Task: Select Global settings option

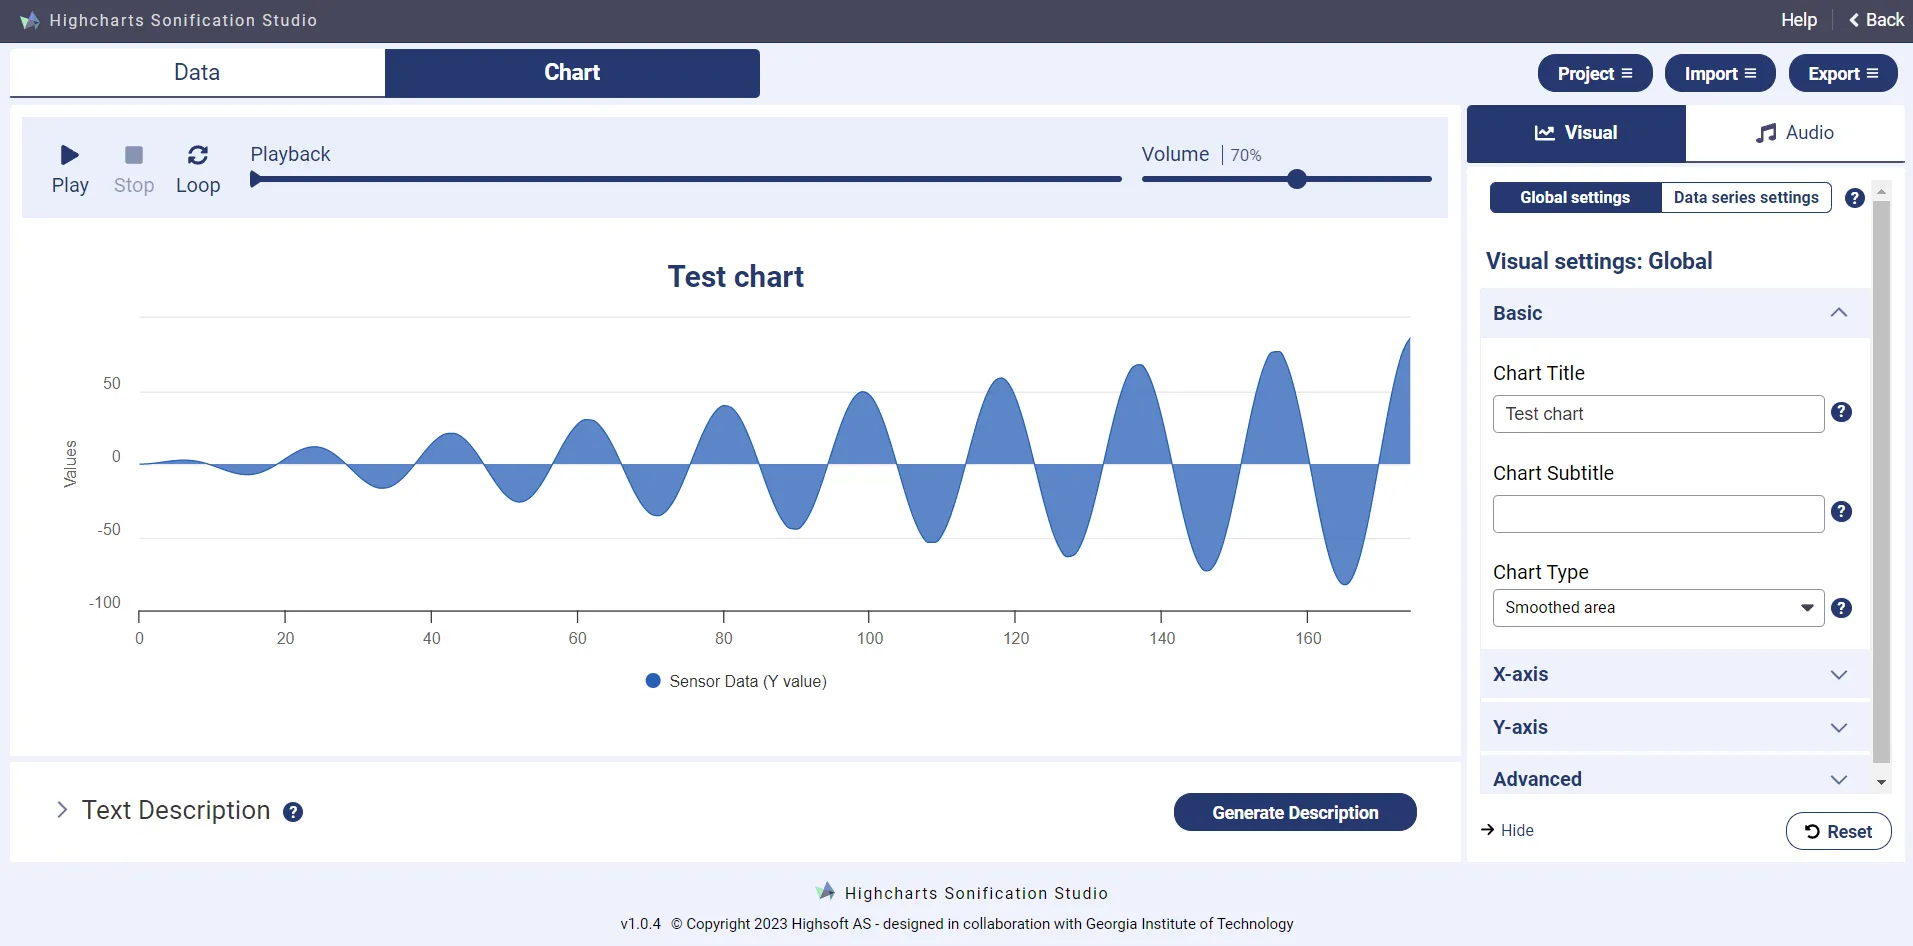Action: tap(1575, 198)
